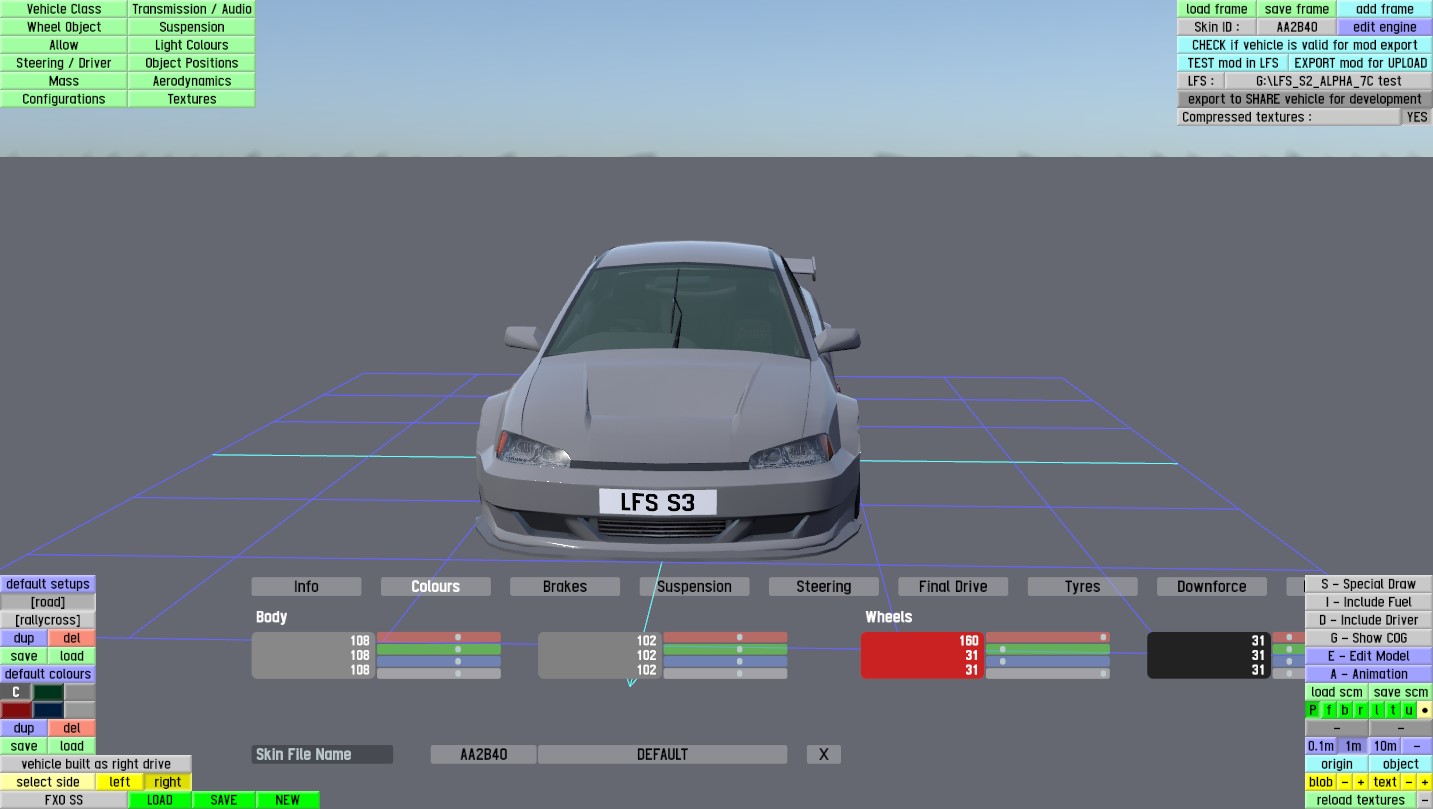Click EXPORT mod for UPLOAD
Screen dimensions: 1433x809
1361,63
